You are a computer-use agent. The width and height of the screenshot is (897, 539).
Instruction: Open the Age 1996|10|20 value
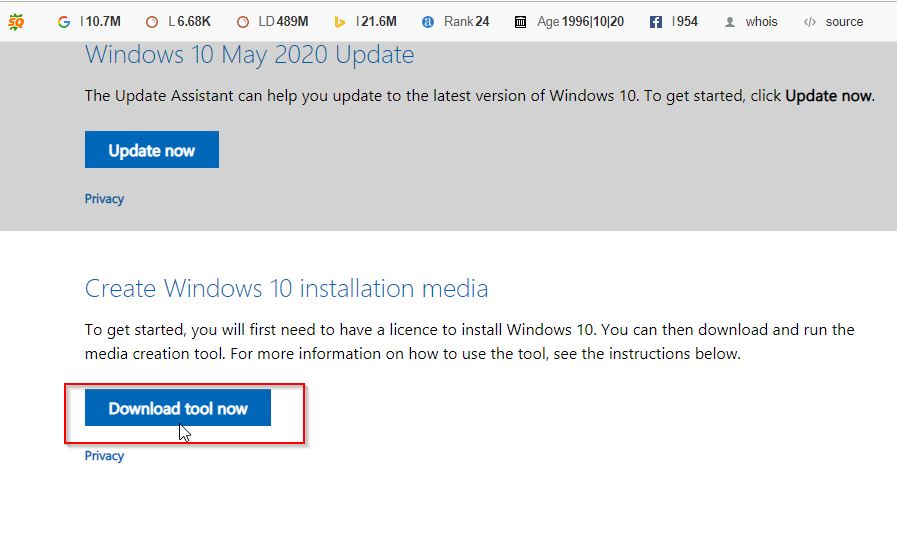[580, 22]
